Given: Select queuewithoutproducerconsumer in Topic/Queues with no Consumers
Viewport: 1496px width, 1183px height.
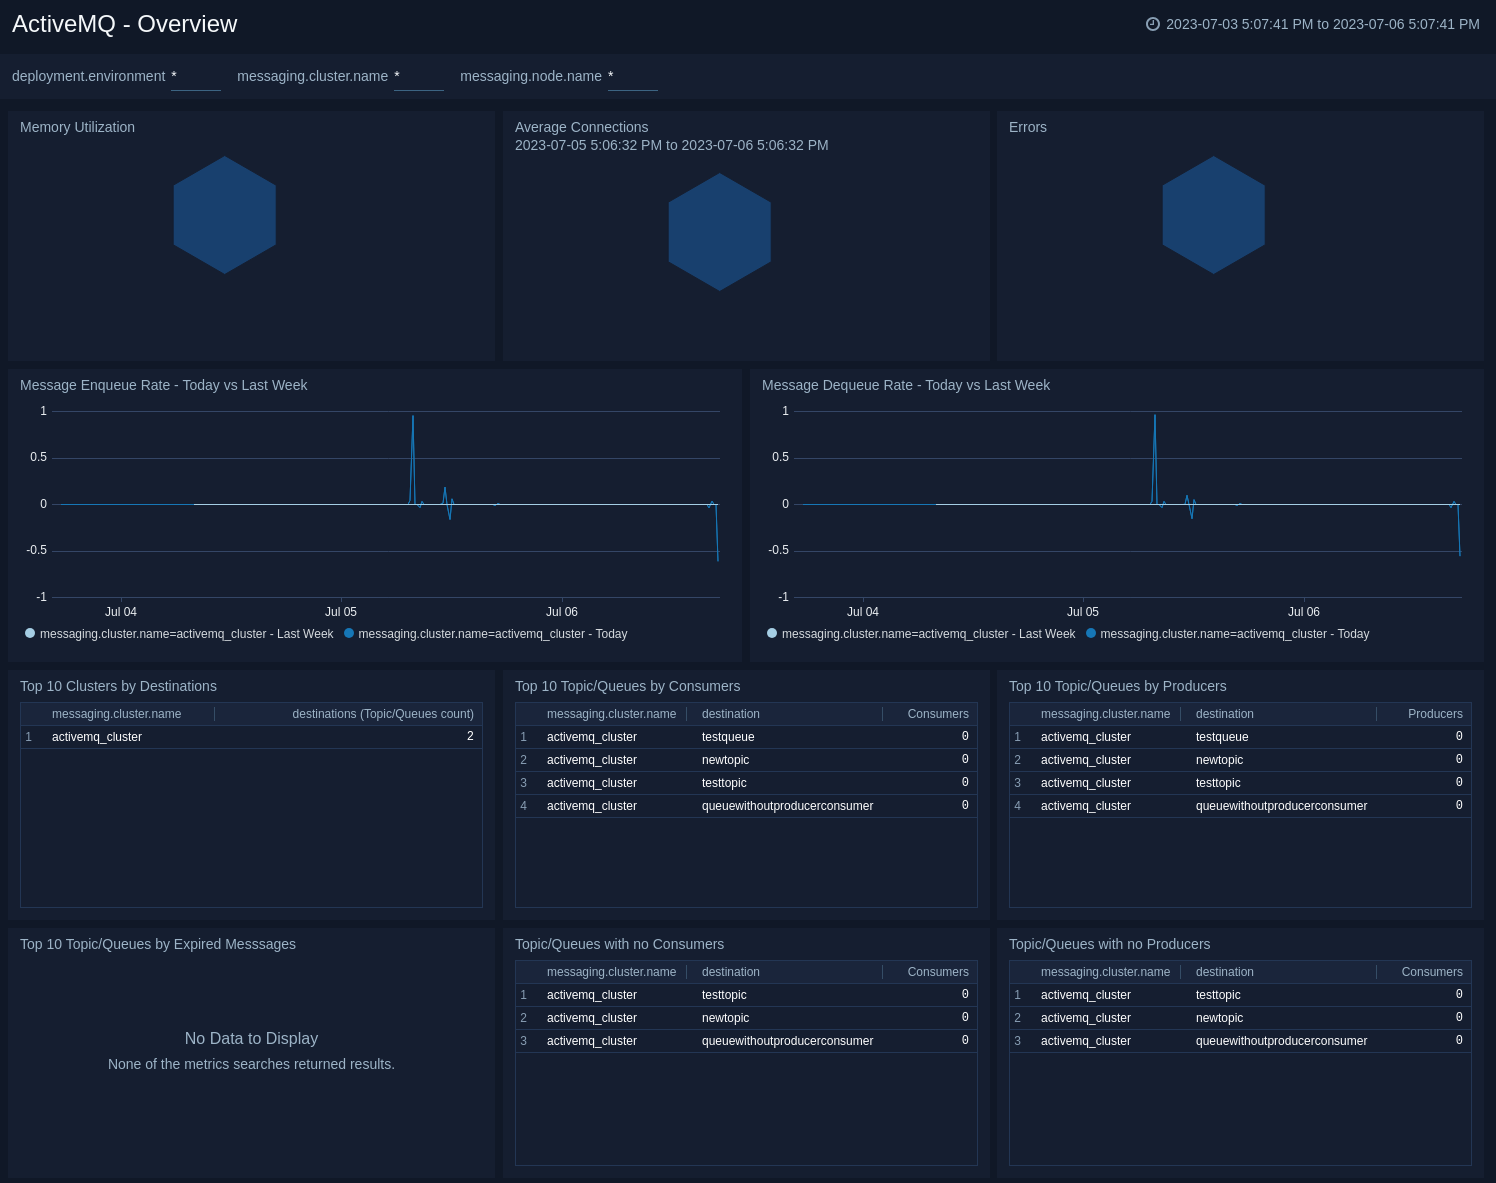Looking at the screenshot, I should (x=788, y=1041).
